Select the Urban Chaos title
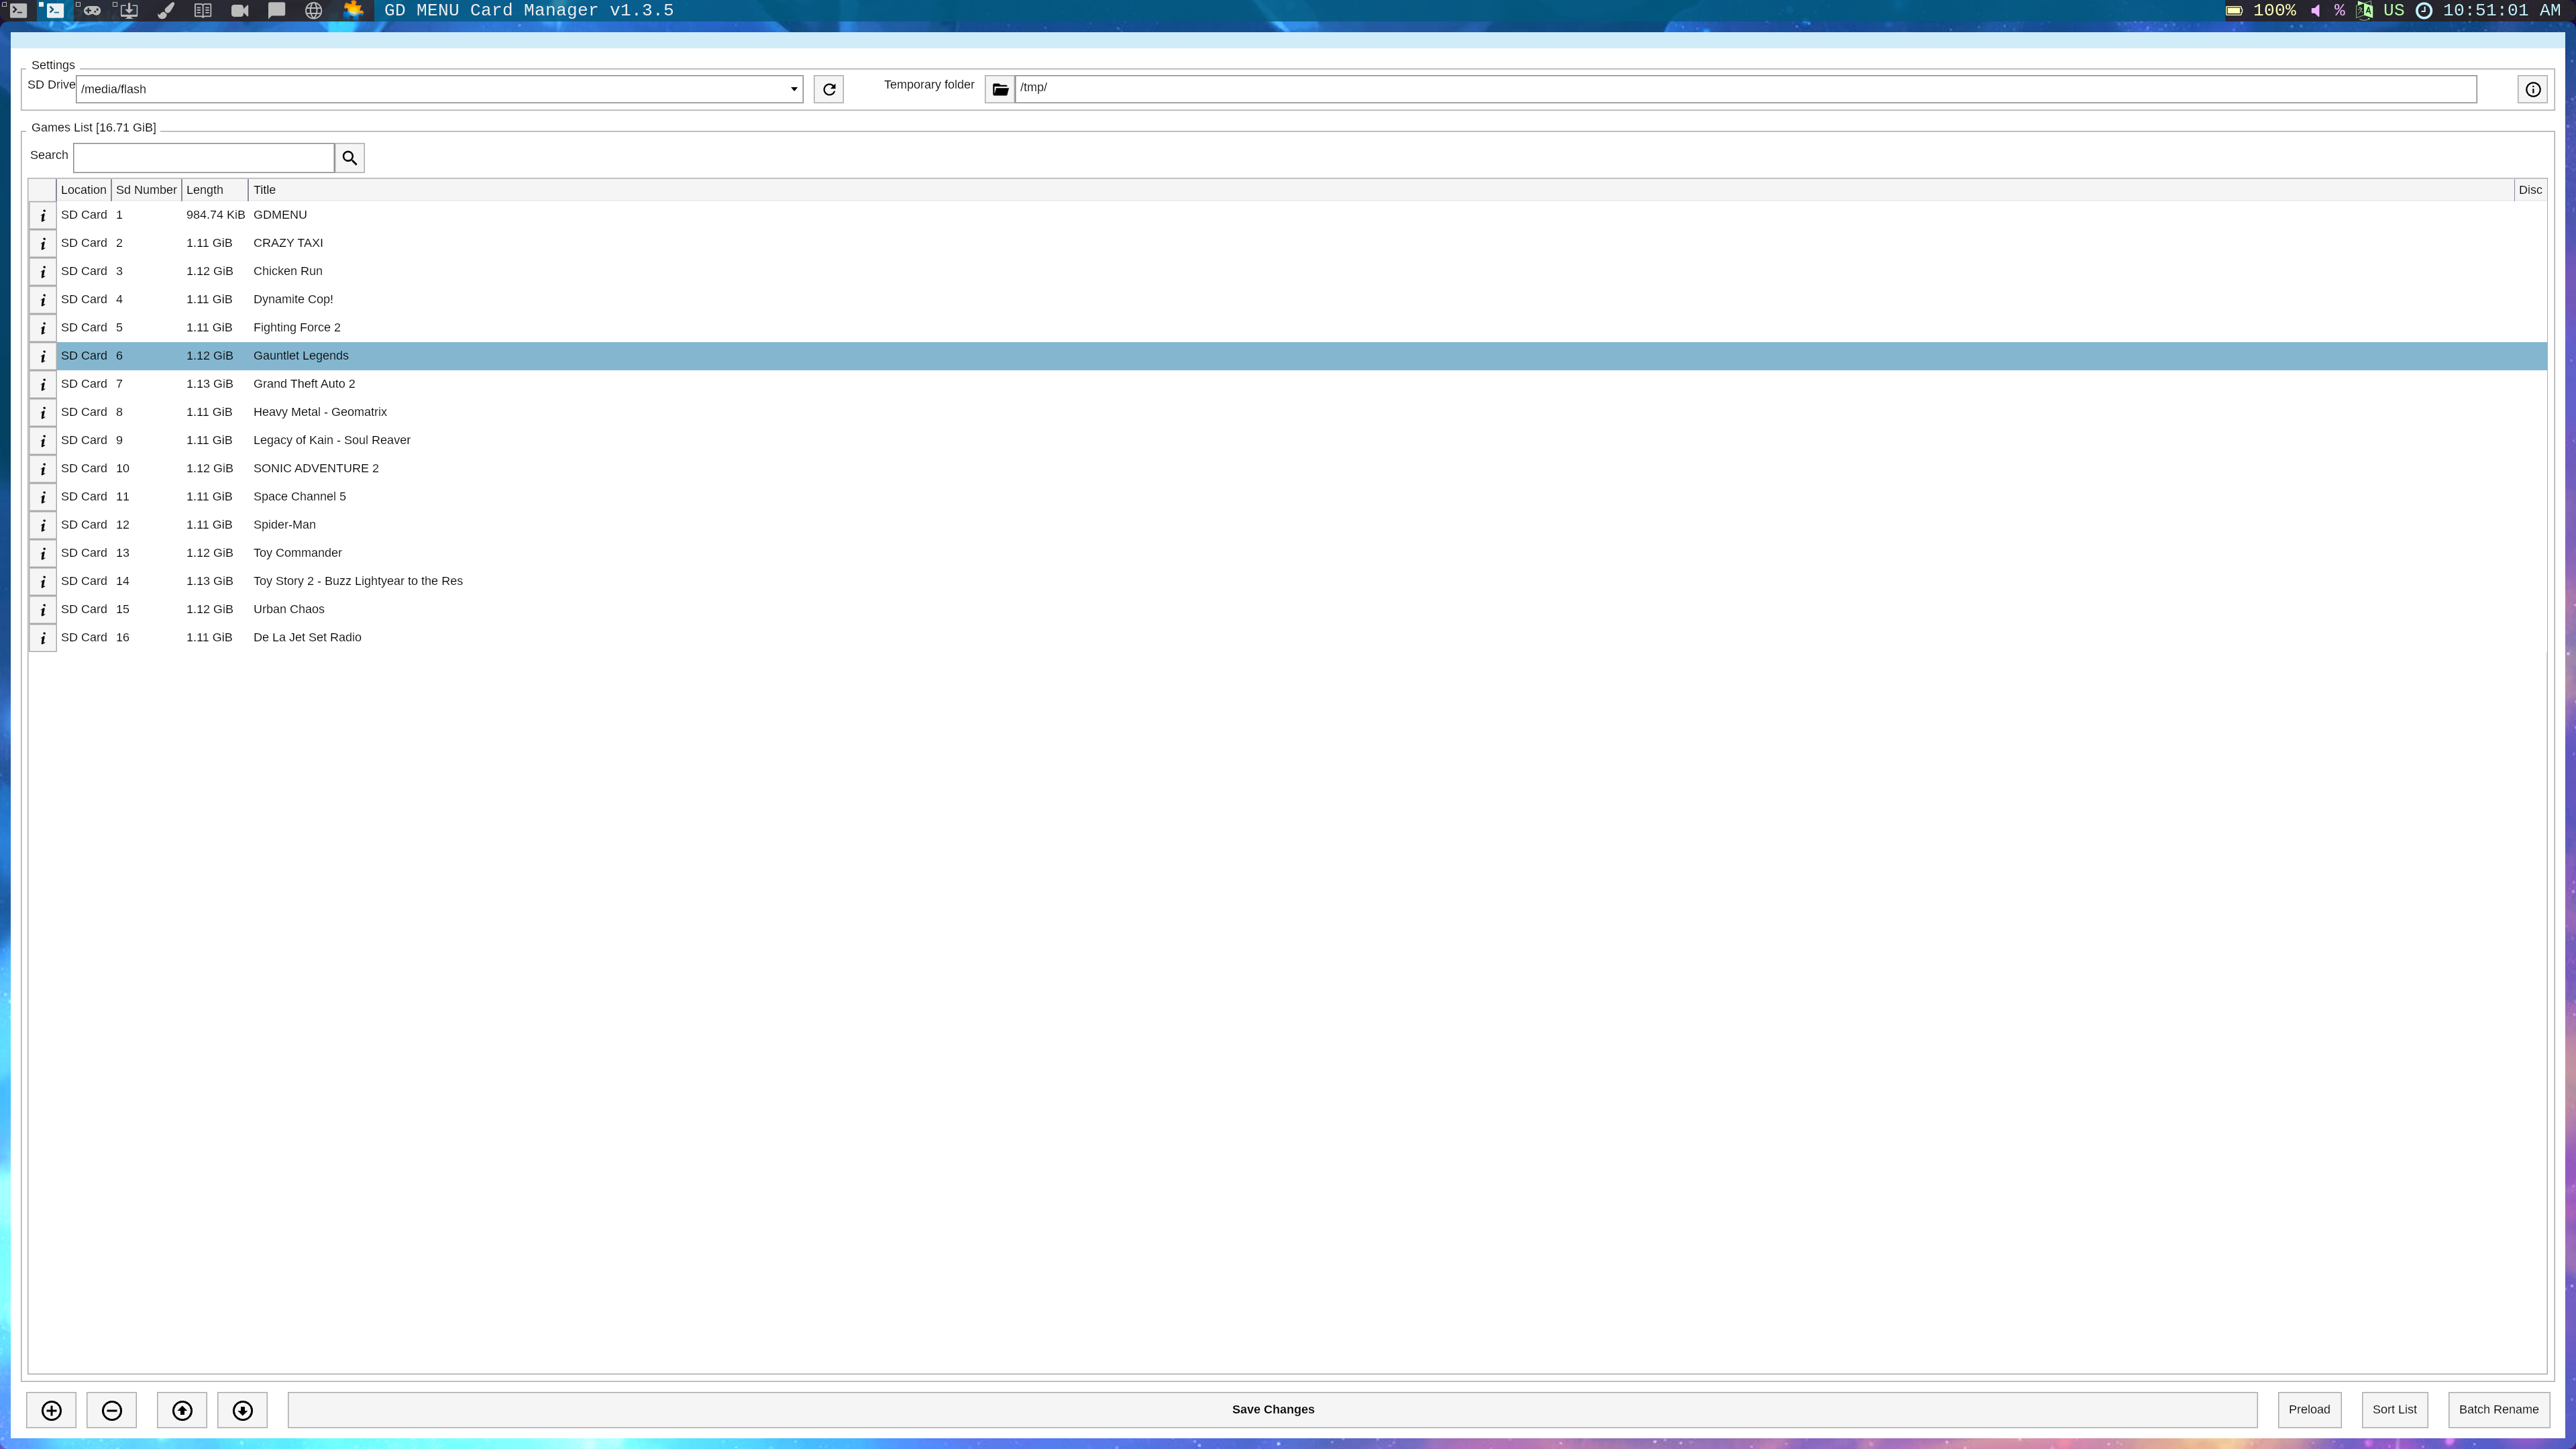The width and height of the screenshot is (2576, 1449). [x=289, y=609]
